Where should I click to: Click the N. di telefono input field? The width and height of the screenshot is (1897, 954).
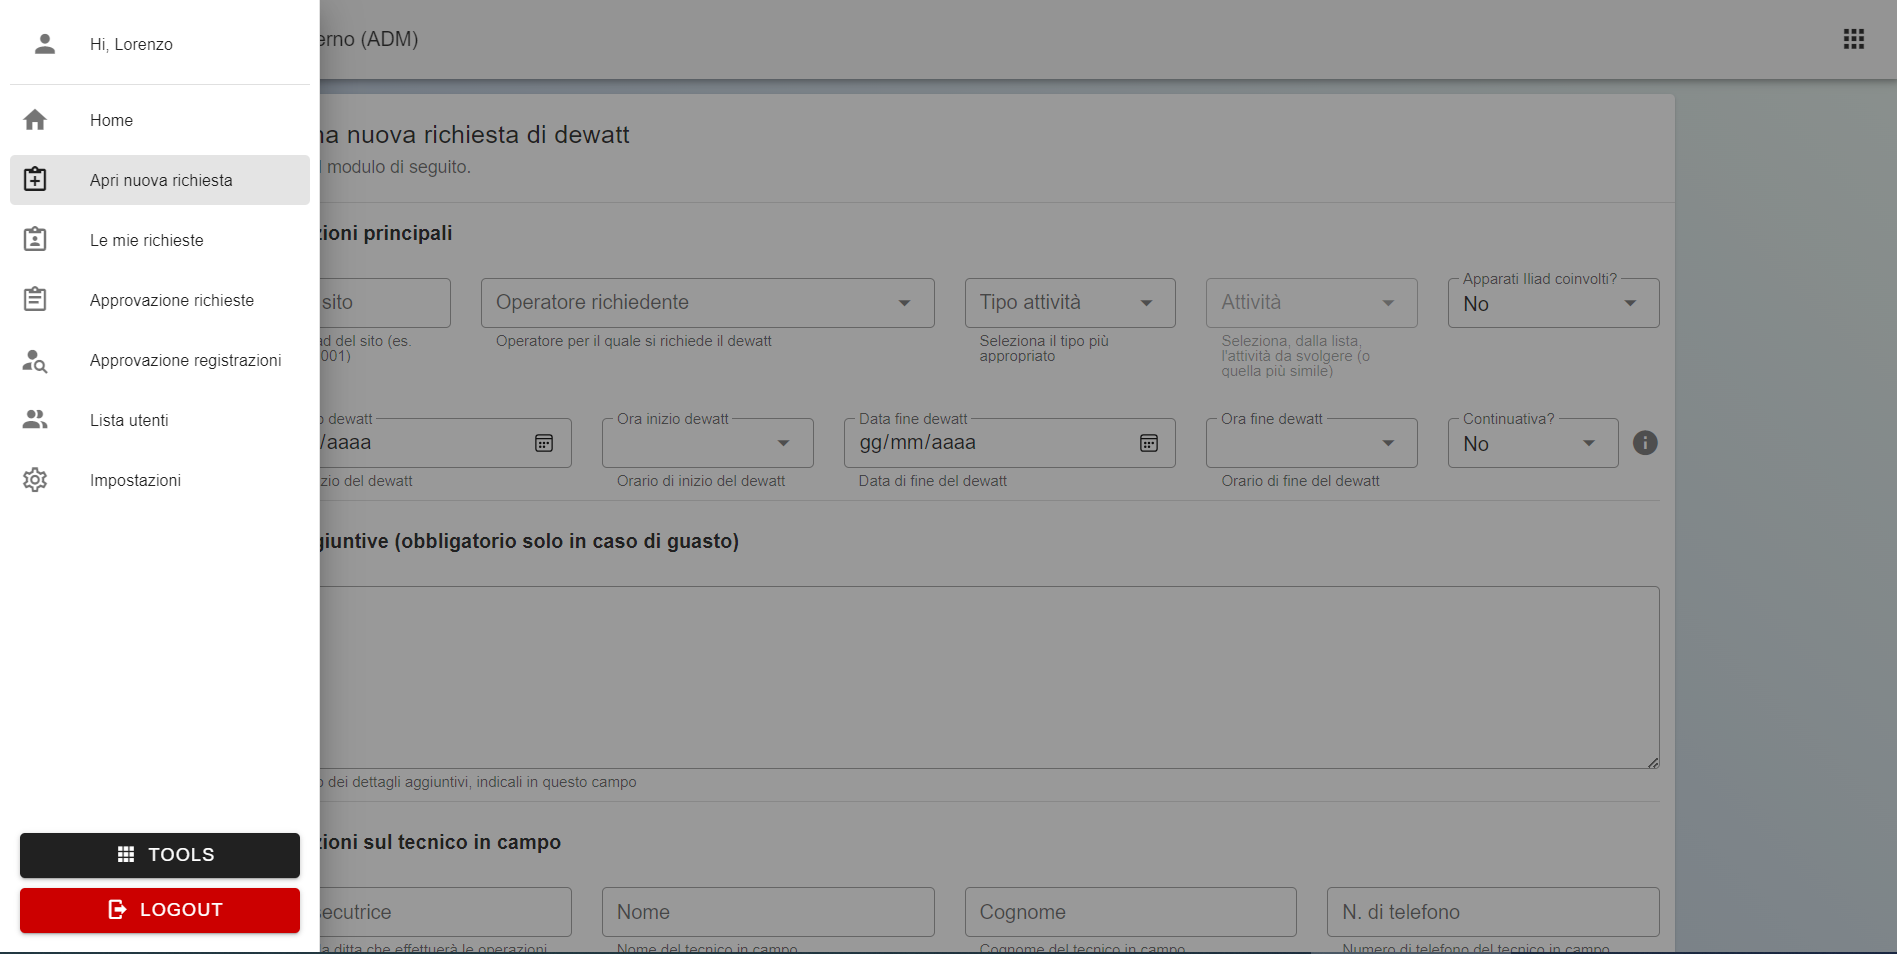coord(1493,912)
